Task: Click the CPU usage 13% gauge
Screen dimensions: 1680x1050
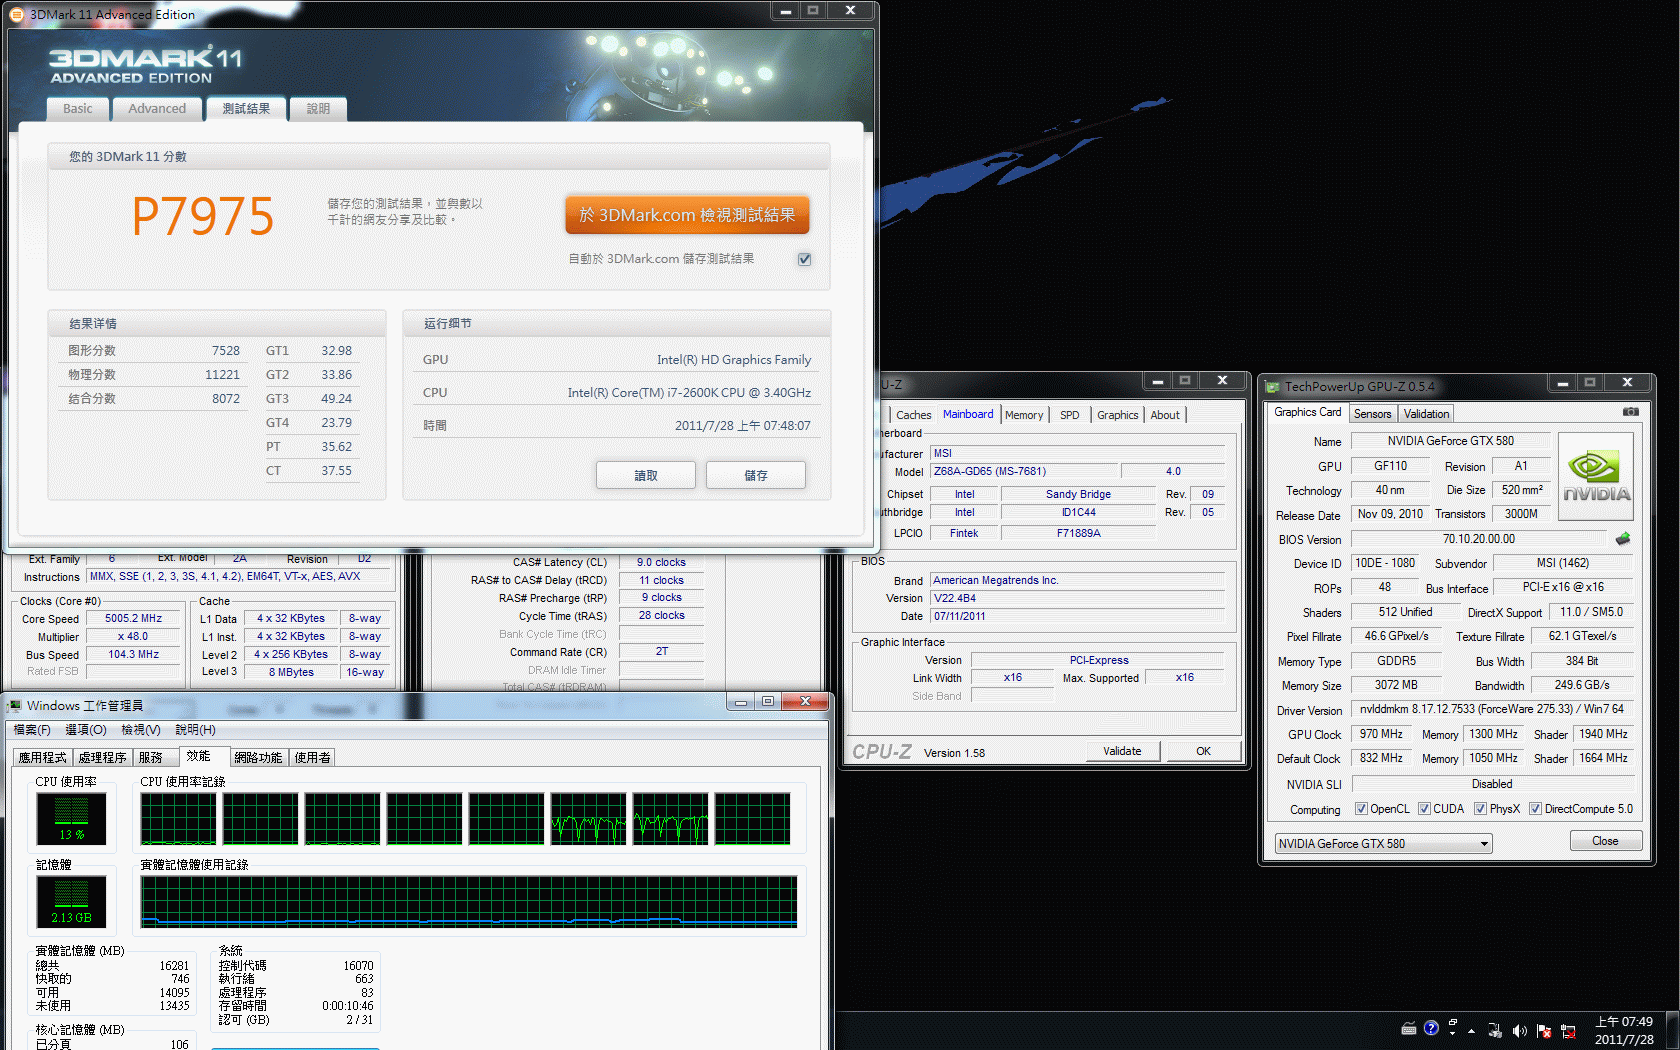Action: pyautogui.click(x=71, y=819)
